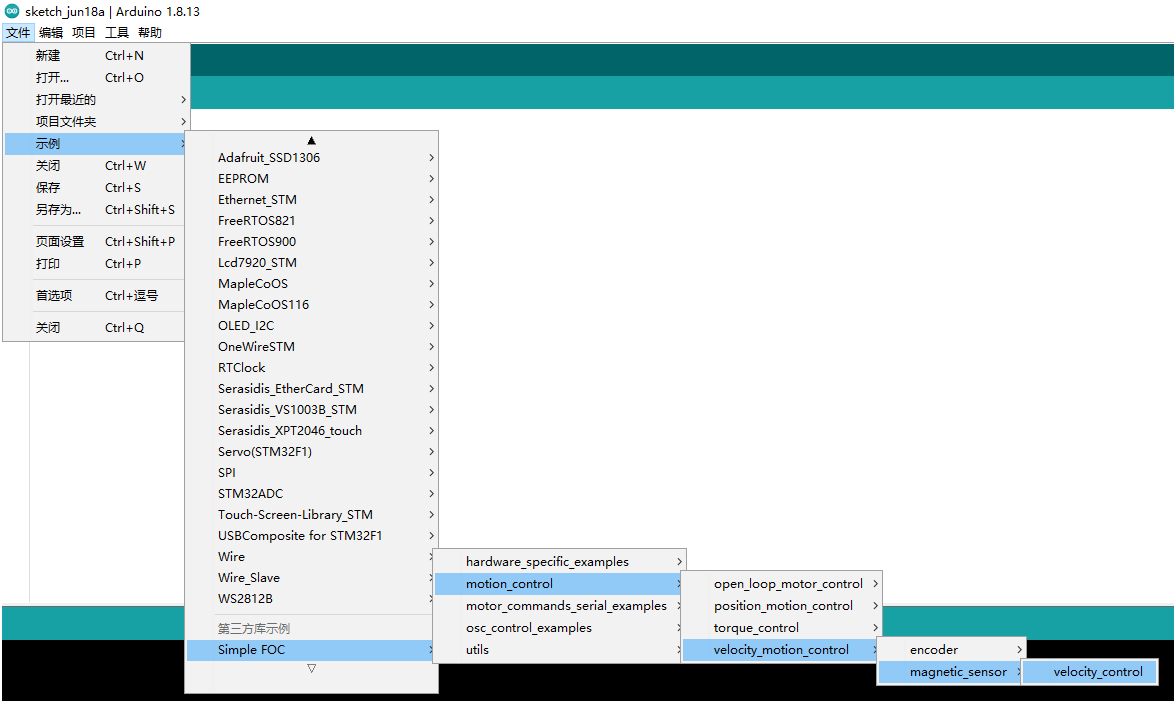Viewport: 1174px width, 701px height.
Task: Open Serasidis_XPT2046_touch submenu
Action: [311, 430]
